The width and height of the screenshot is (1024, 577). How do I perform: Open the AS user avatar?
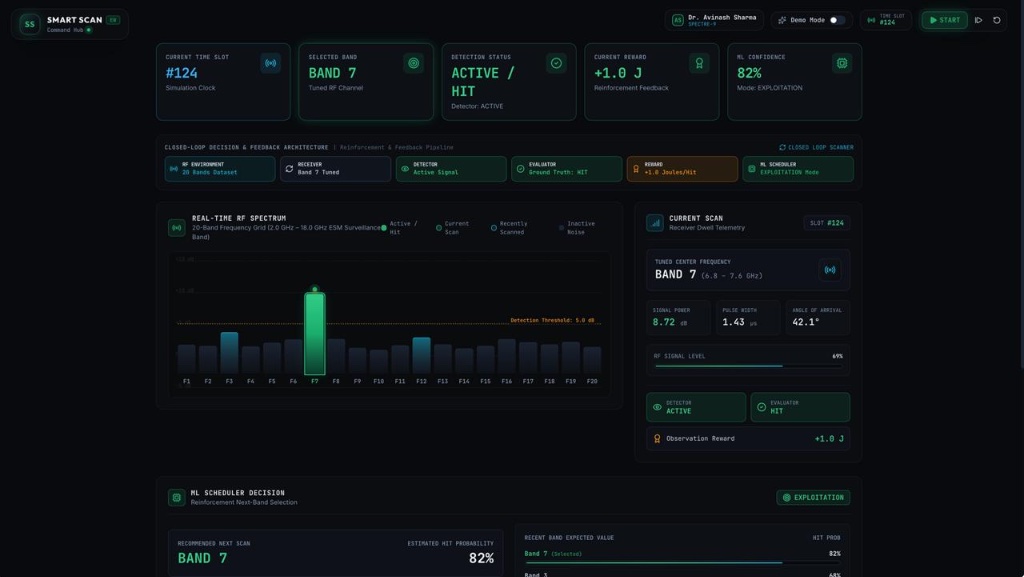(678, 20)
